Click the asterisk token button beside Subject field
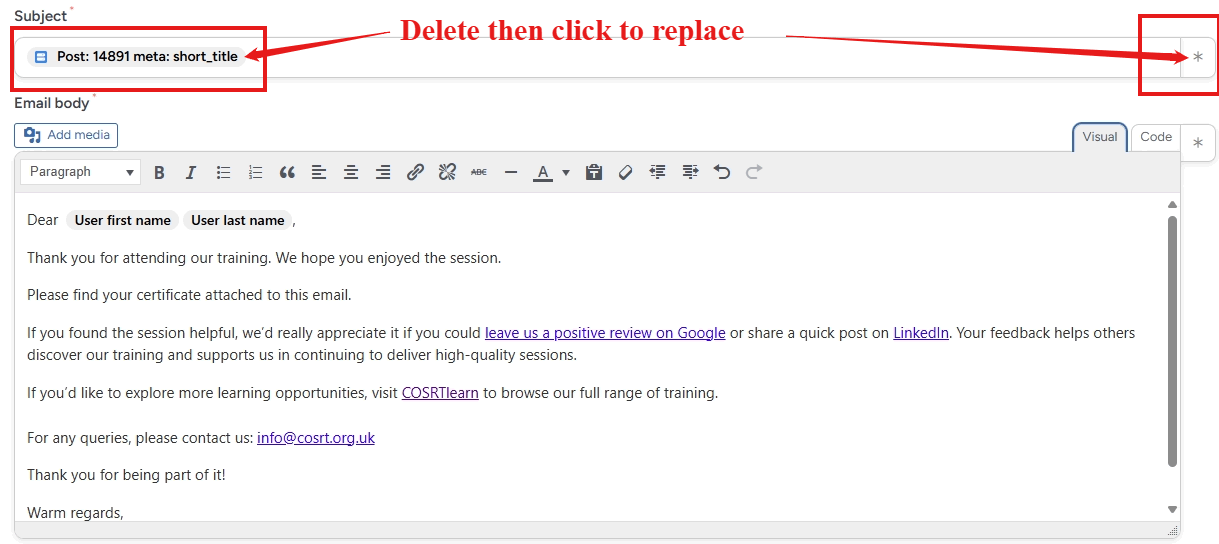Image resolution: width=1219 pixels, height=544 pixels. [x=1198, y=58]
